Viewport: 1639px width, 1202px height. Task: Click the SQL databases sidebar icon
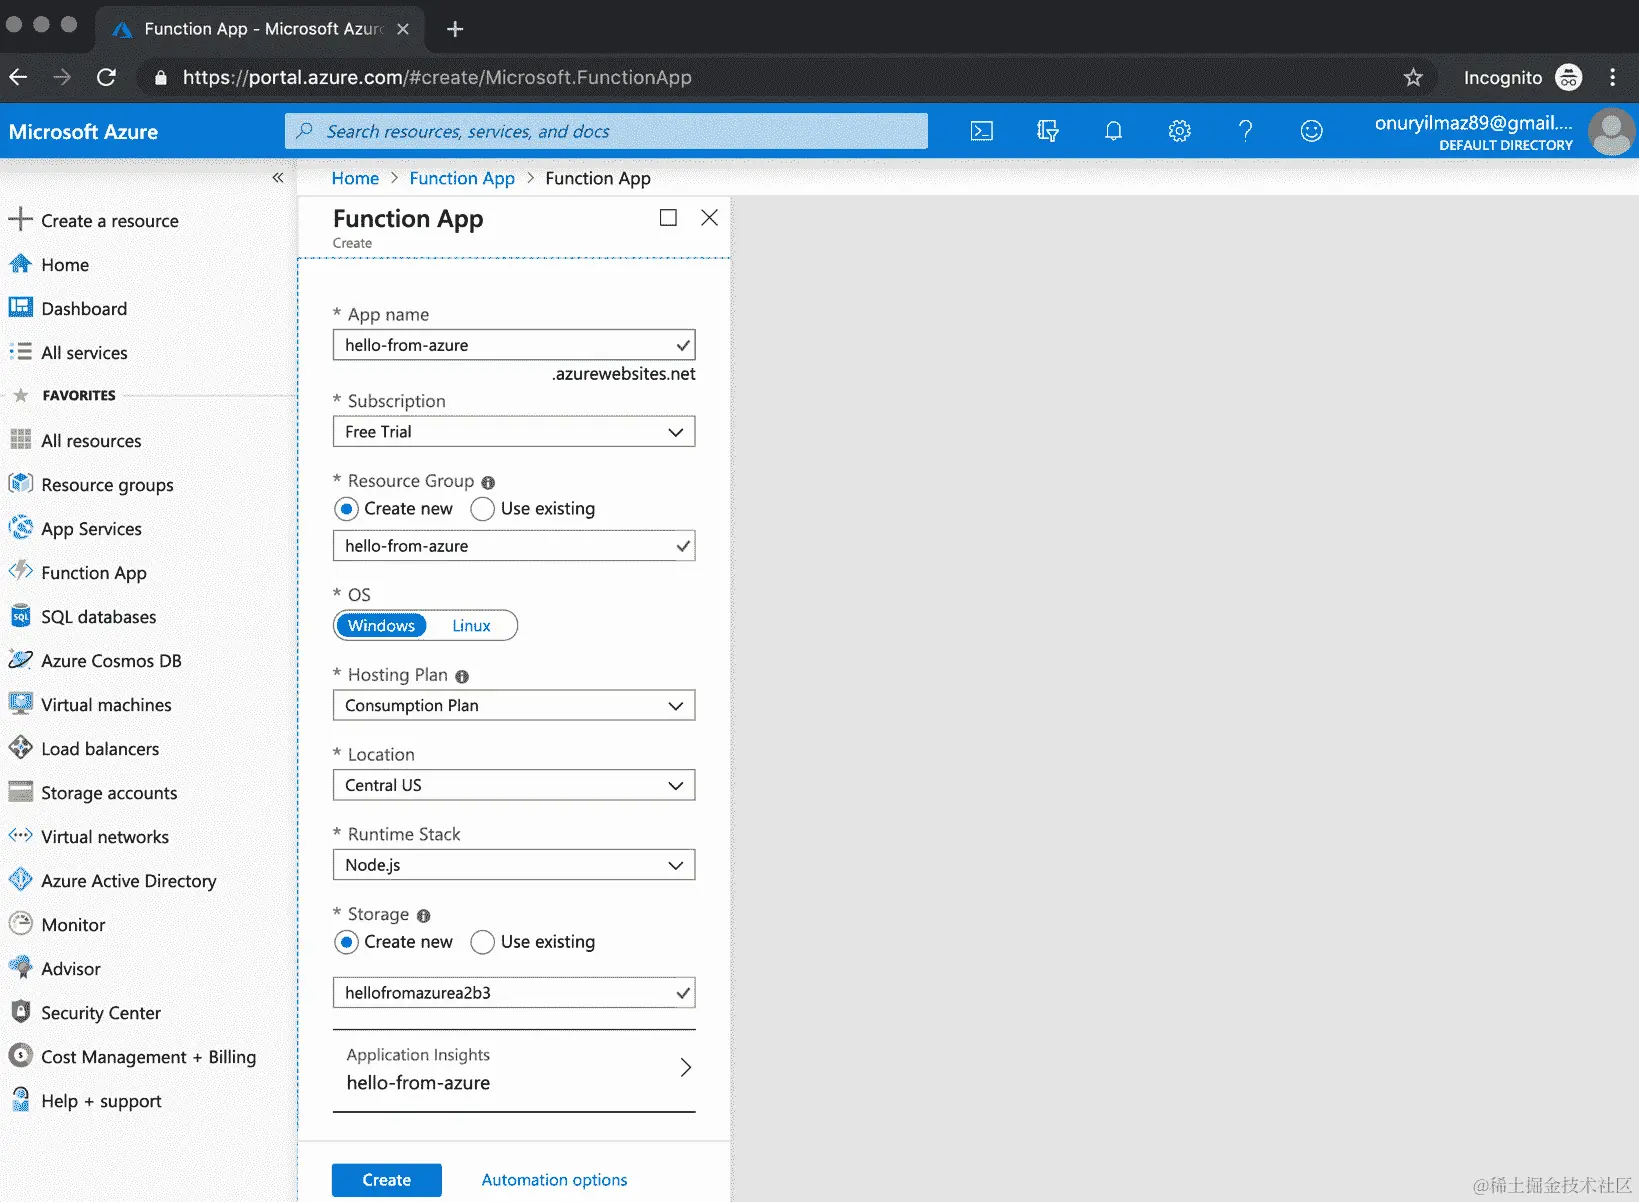(20, 616)
